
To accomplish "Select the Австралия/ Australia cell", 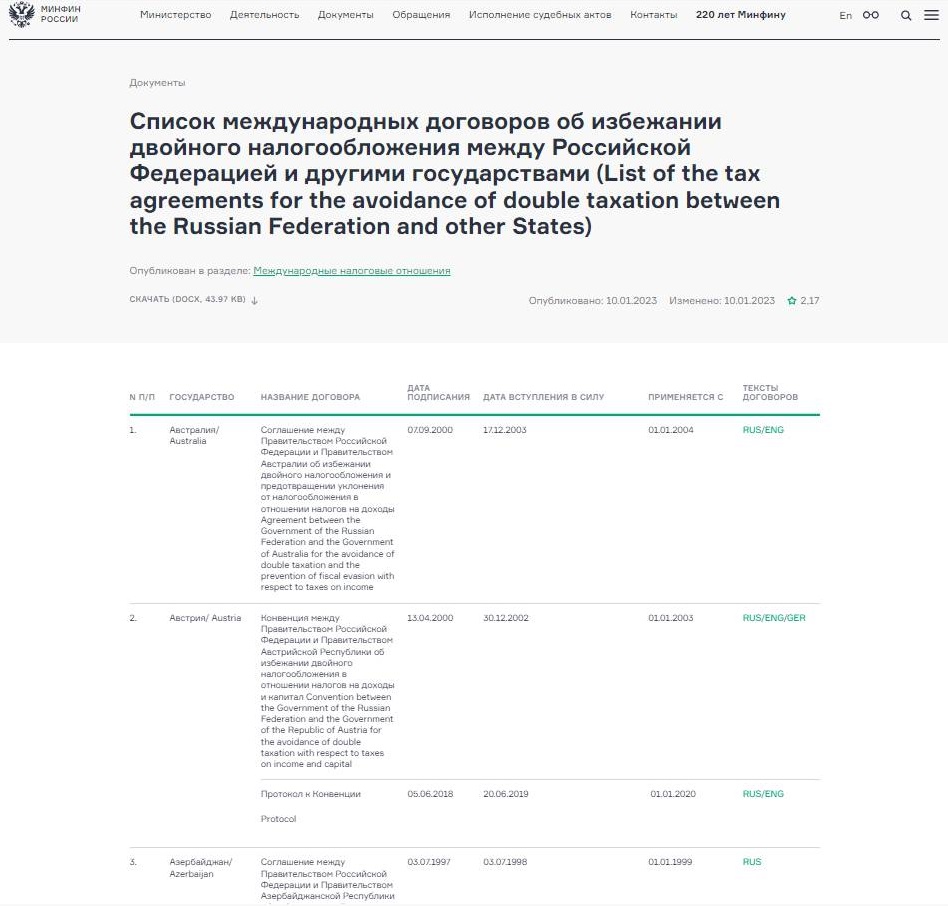I will 194,435.
